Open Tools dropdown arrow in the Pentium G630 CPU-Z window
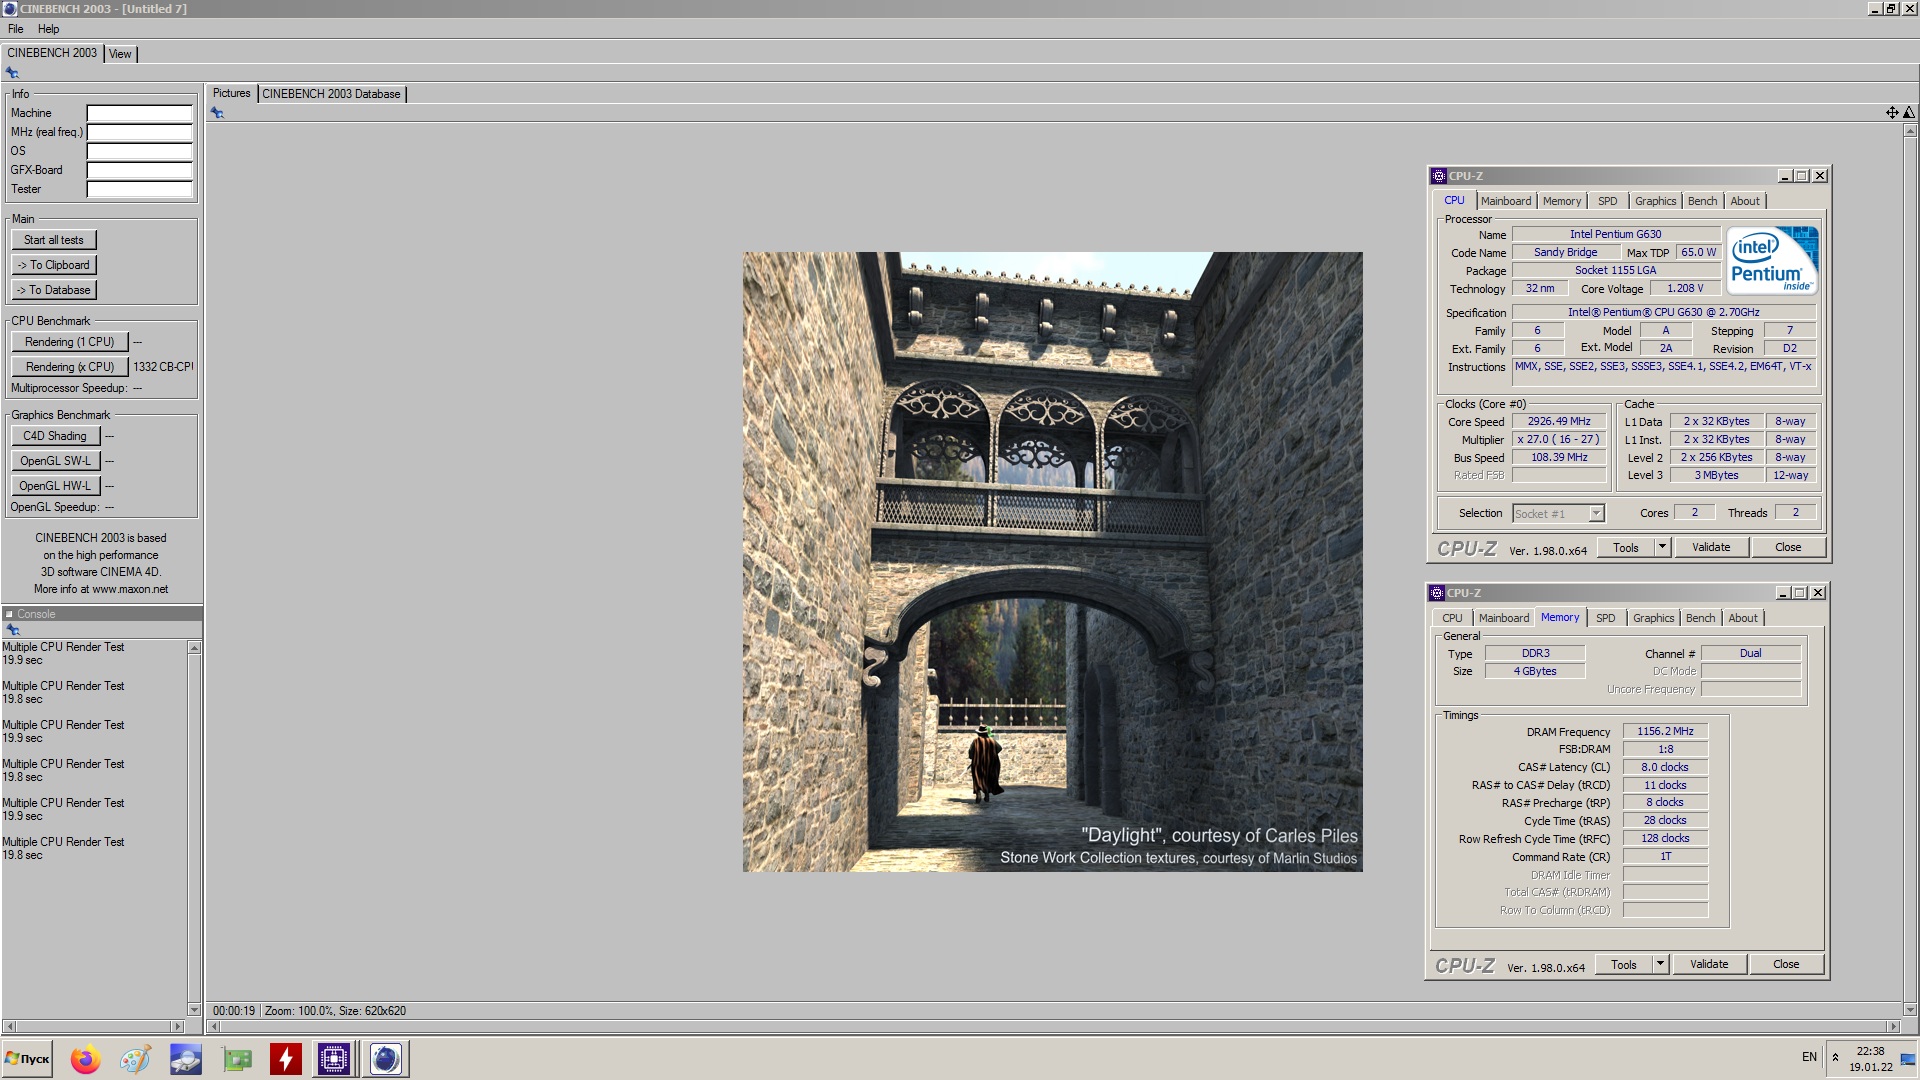Viewport: 1920px width, 1080px height. [1662, 547]
